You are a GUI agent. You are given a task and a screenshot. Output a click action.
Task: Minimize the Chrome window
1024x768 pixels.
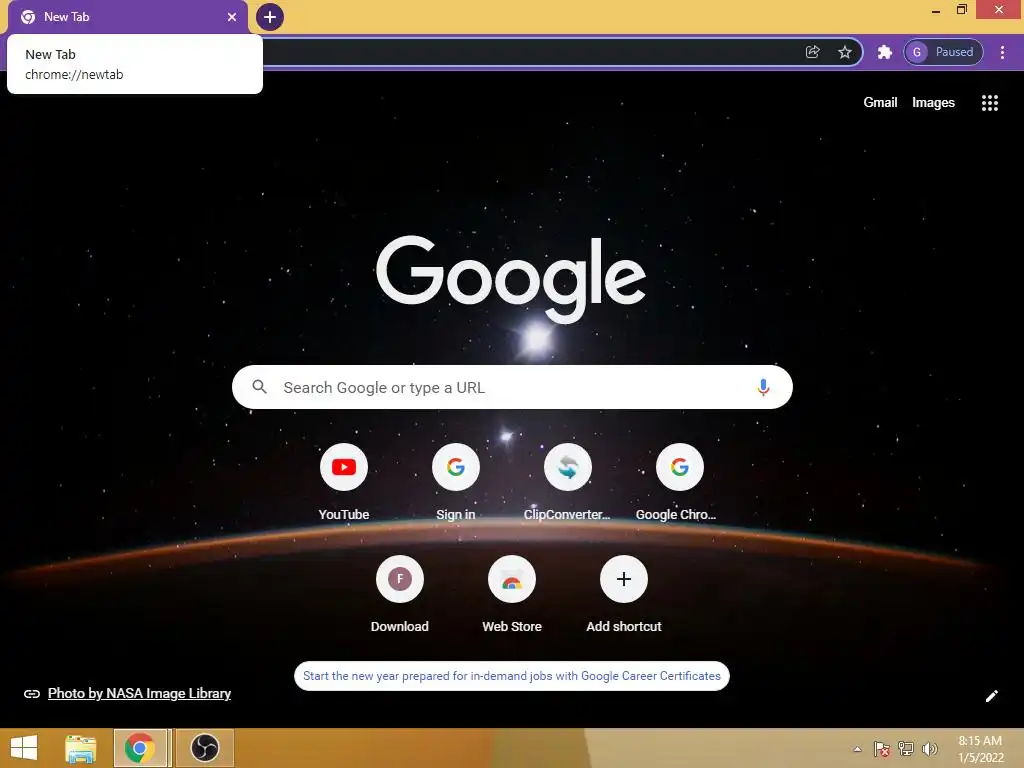(x=935, y=10)
